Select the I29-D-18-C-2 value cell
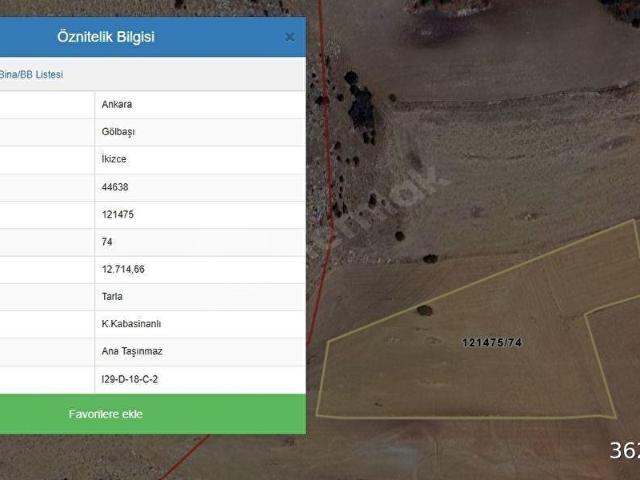The height and width of the screenshot is (480, 640). coord(200,379)
